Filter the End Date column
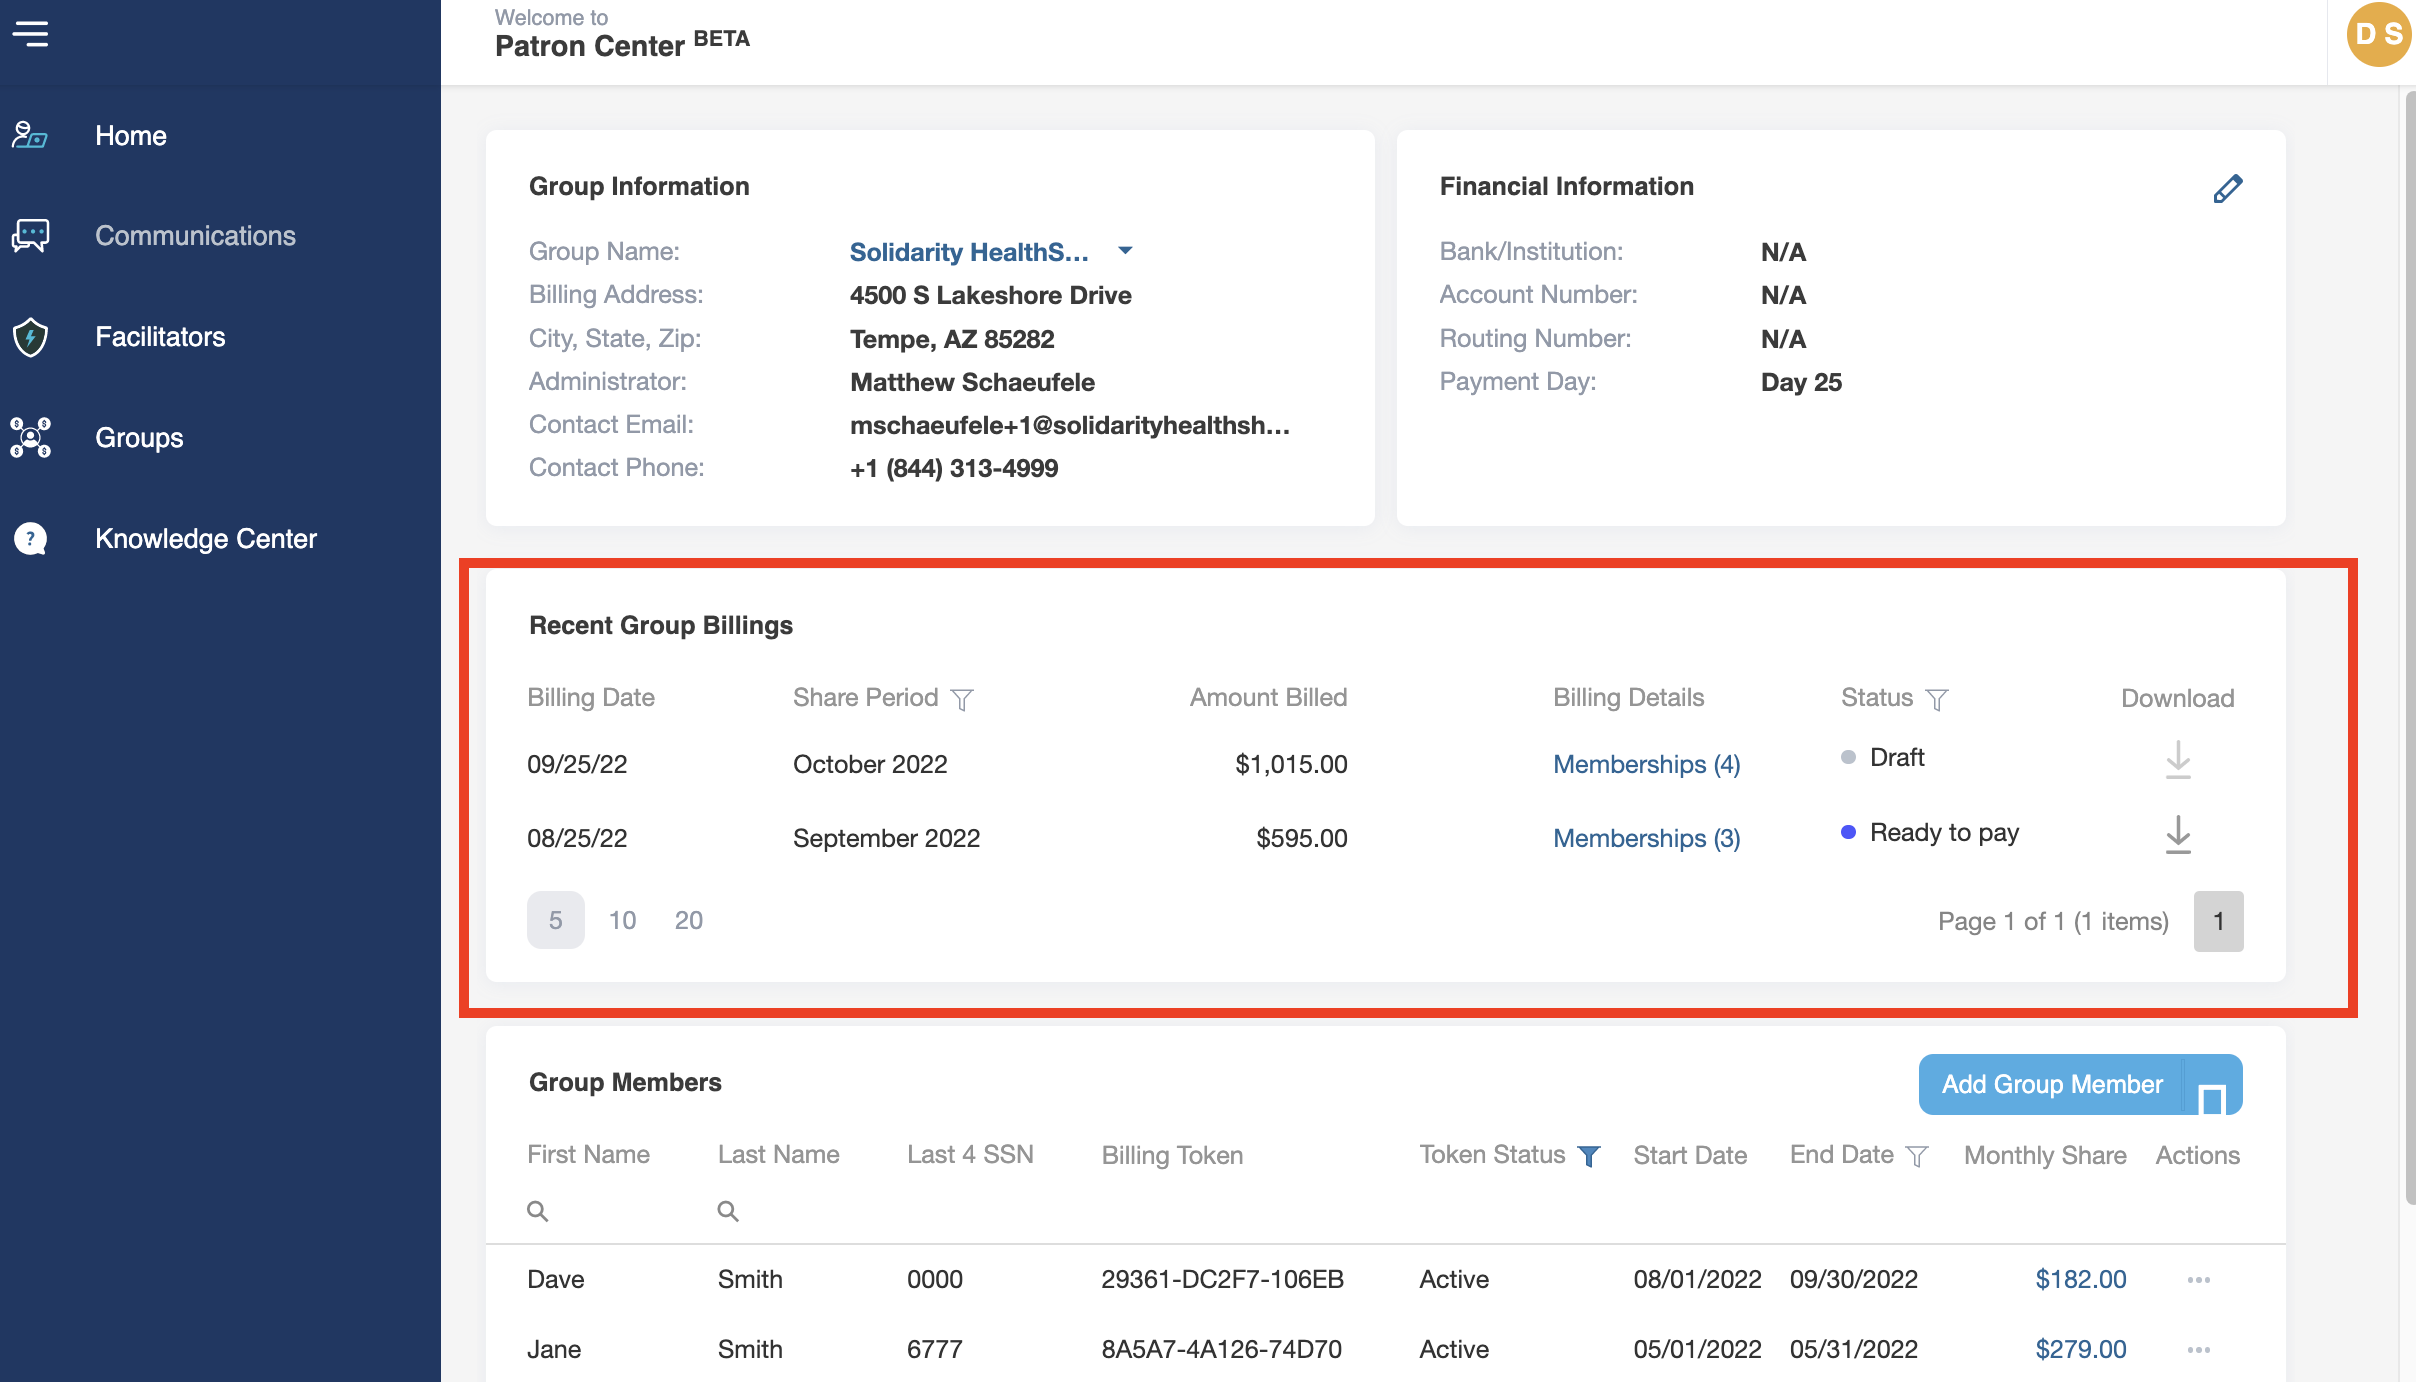This screenshot has width=2416, height=1382. point(1916,1156)
